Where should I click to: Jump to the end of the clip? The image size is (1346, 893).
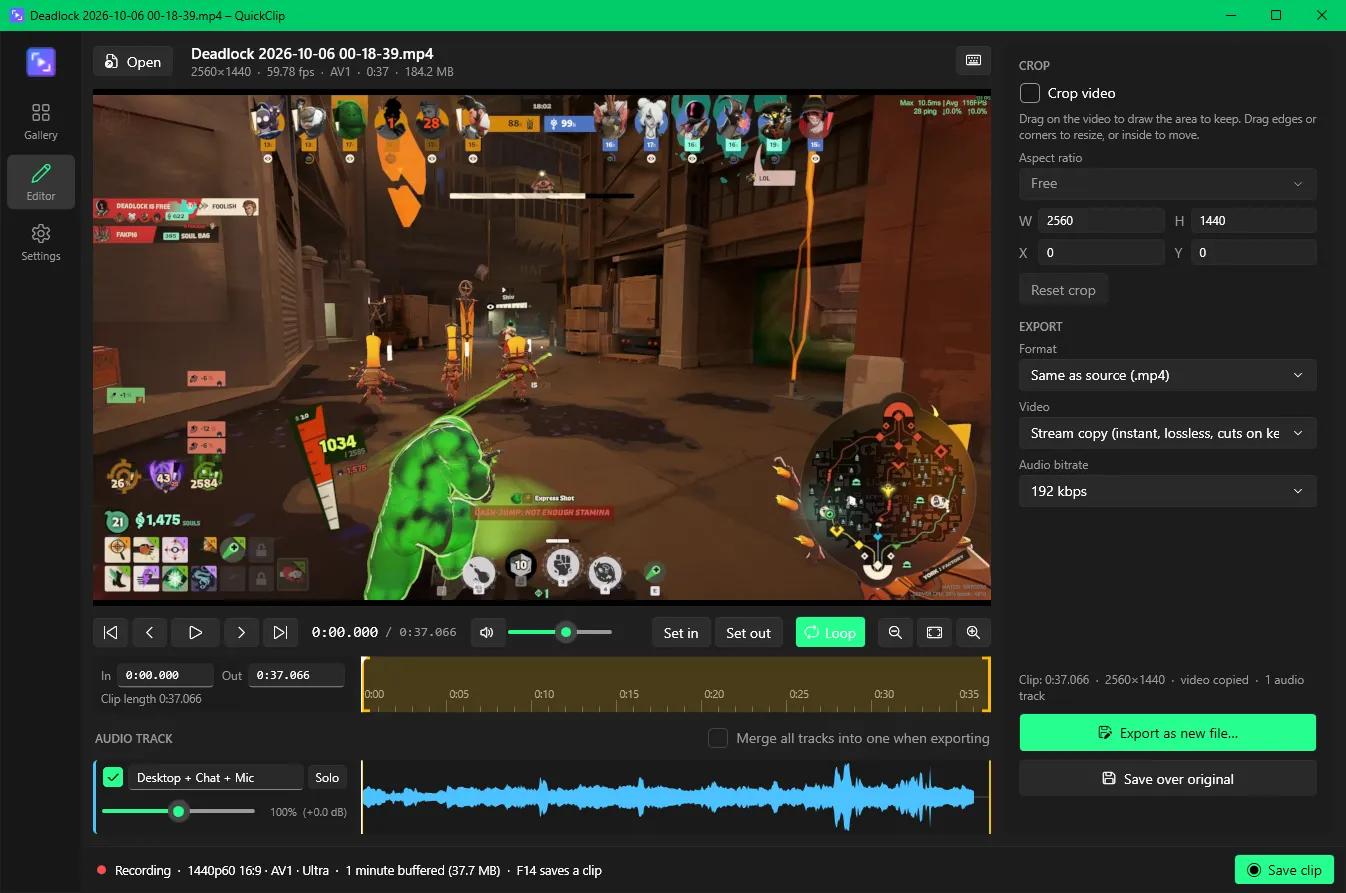pos(280,632)
